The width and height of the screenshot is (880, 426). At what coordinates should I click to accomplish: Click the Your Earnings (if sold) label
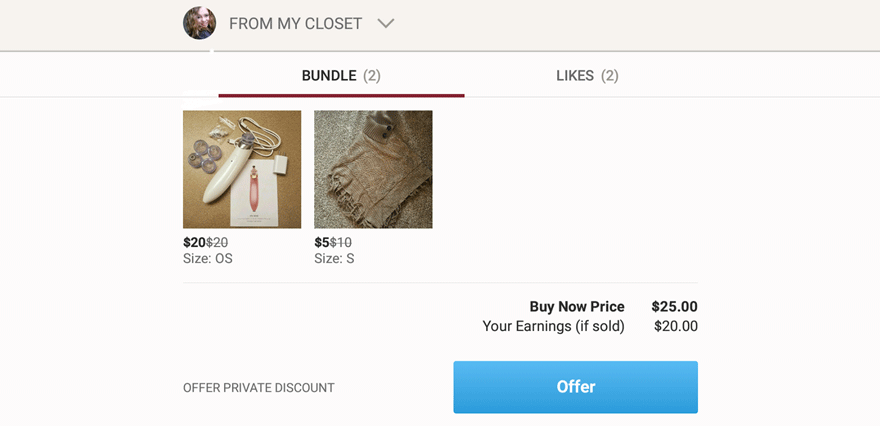553,326
